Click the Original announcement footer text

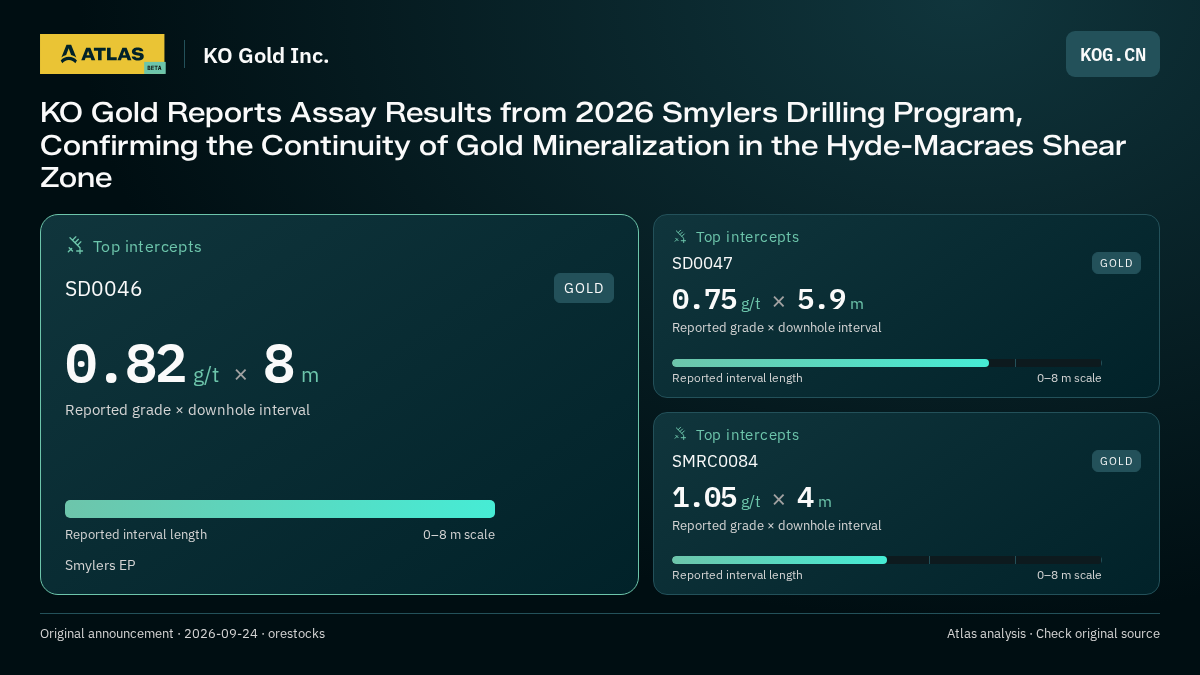(182, 633)
